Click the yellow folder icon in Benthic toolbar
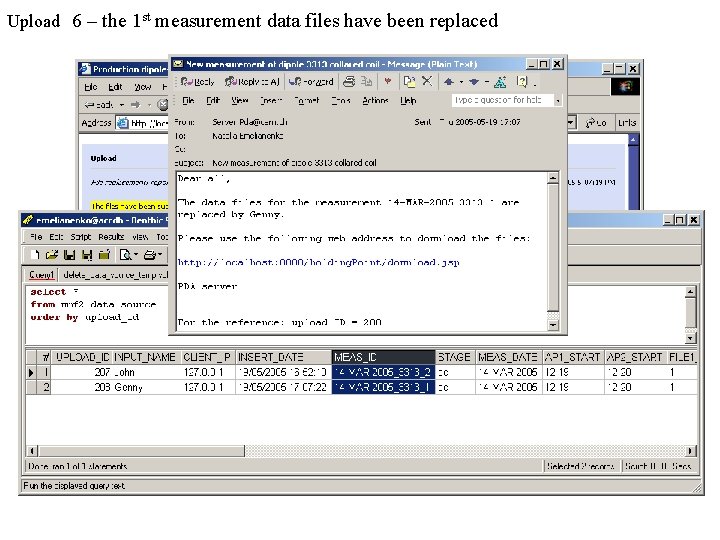The height and width of the screenshot is (540, 720). click(104, 254)
